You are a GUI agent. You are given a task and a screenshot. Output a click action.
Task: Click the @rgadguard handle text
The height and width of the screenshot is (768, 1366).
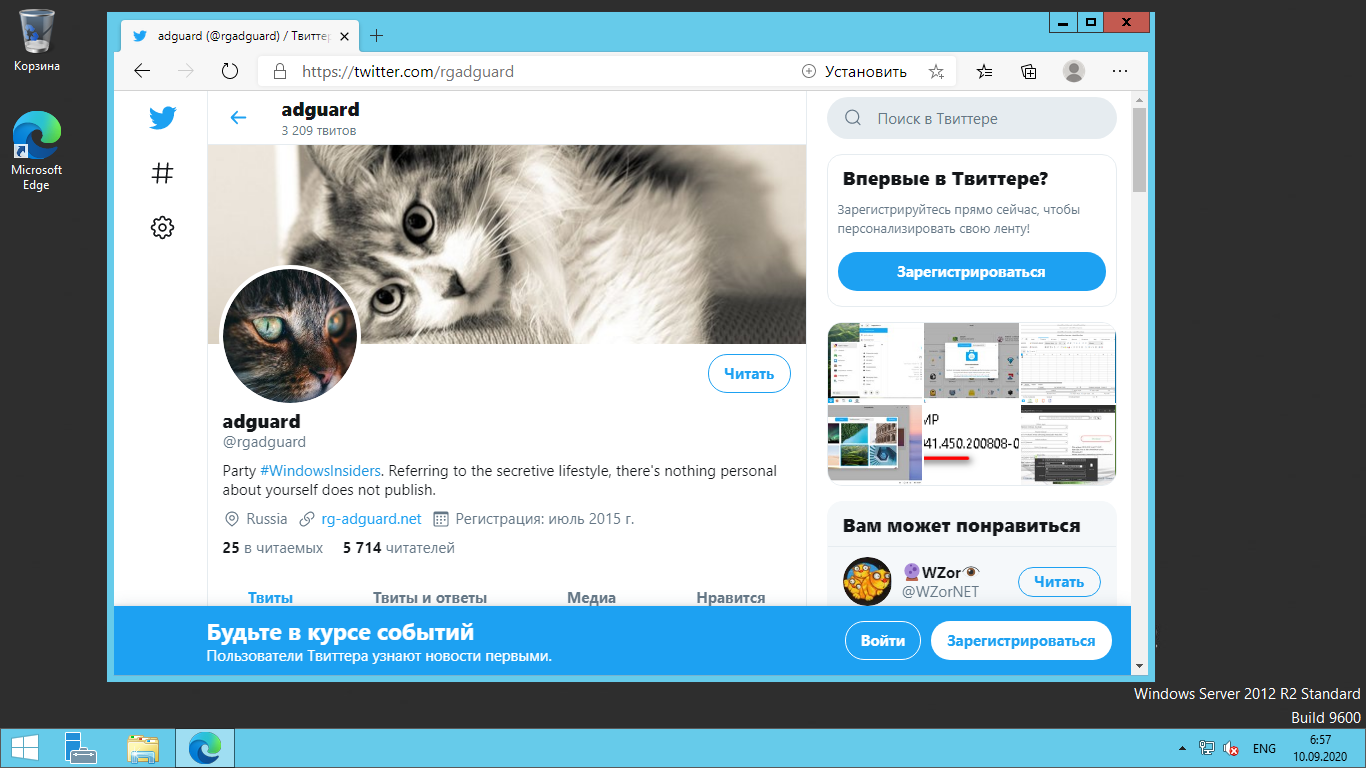264,442
